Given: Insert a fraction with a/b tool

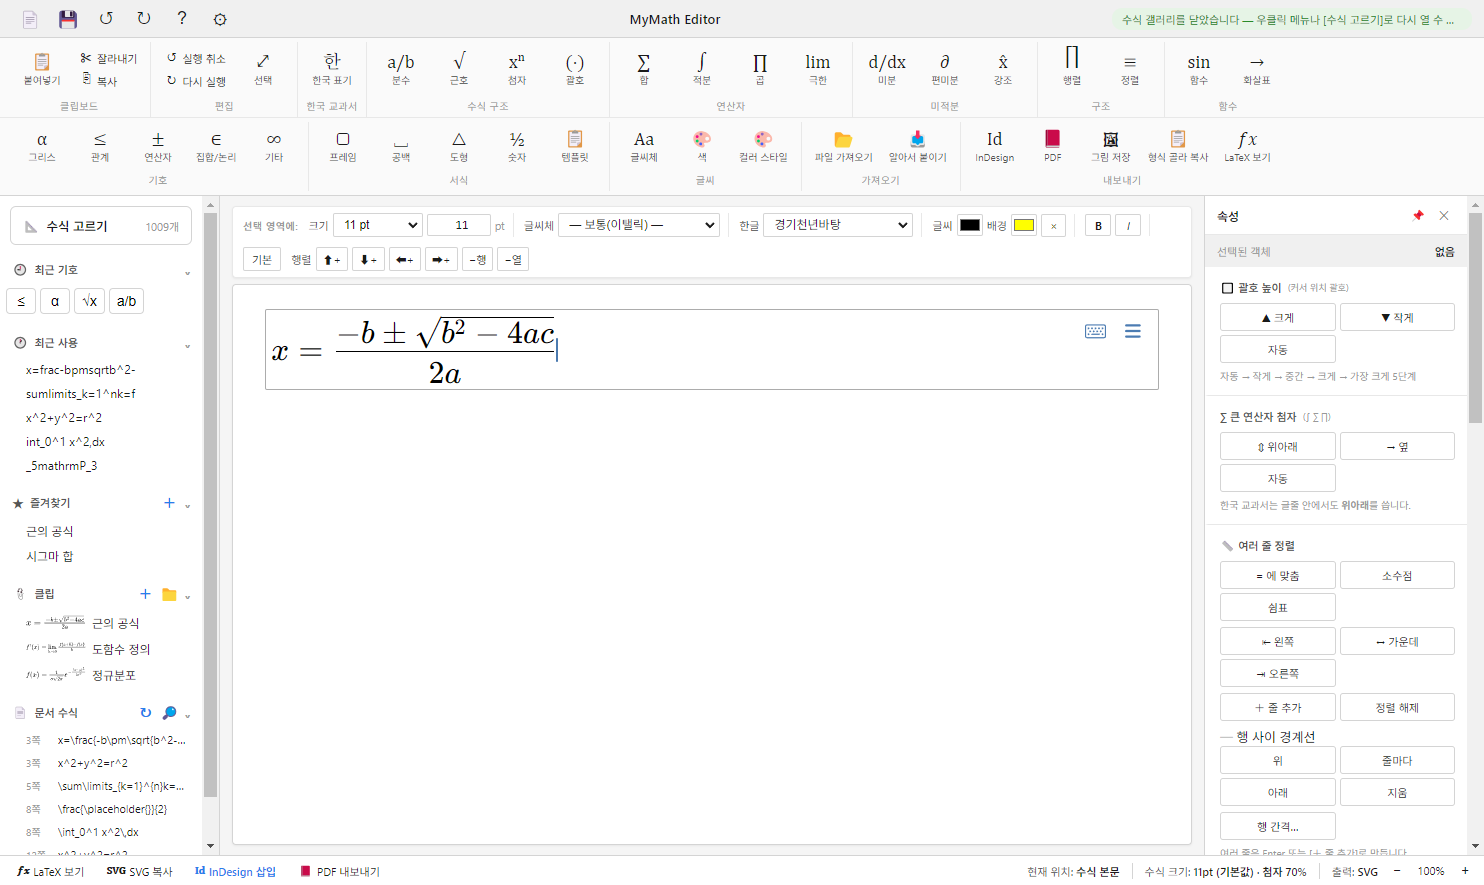Looking at the screenshot, I should [x=401, y=69].
